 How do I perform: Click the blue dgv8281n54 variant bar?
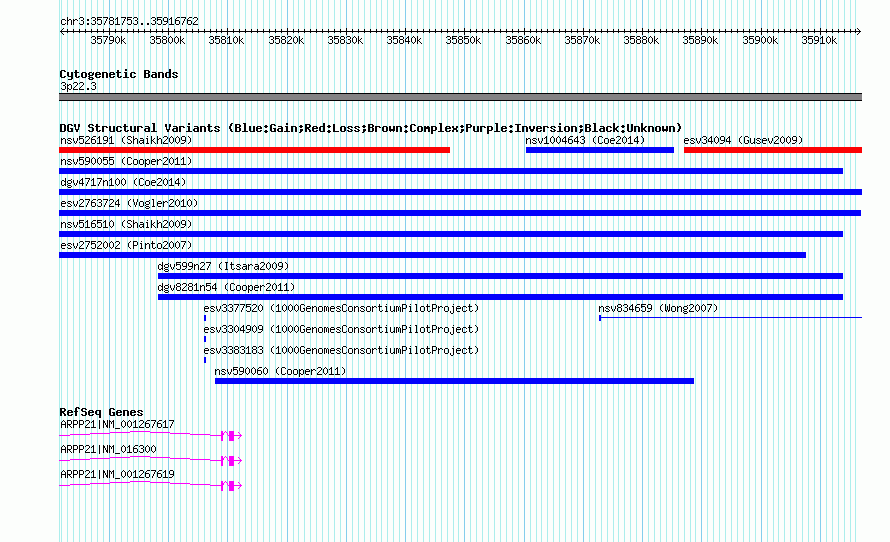coord(500,297)
